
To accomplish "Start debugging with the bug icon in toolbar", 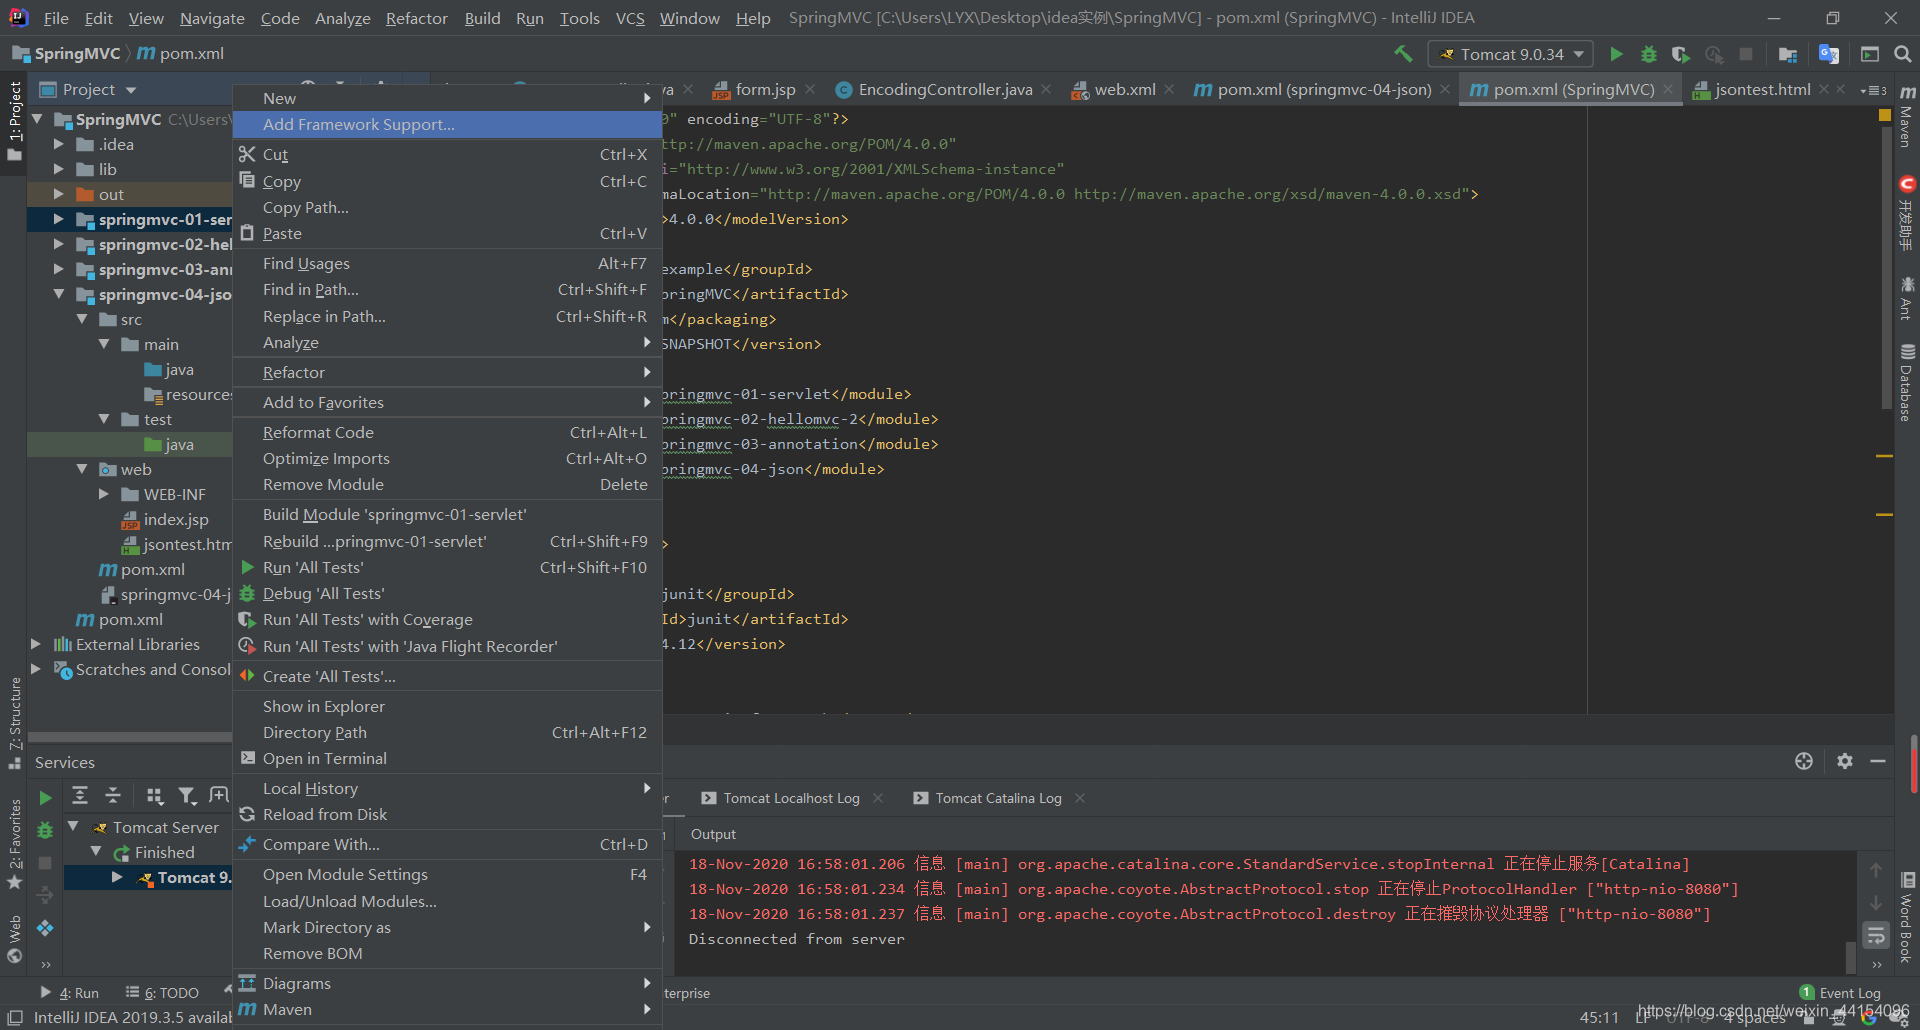I will point(1649,54).
